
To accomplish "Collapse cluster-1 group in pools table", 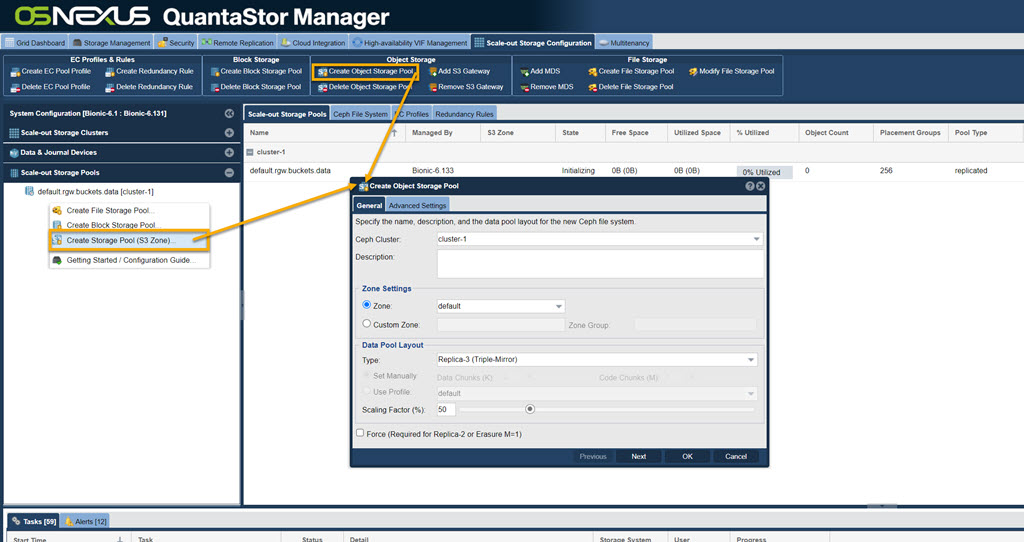I will pos(249,152).
